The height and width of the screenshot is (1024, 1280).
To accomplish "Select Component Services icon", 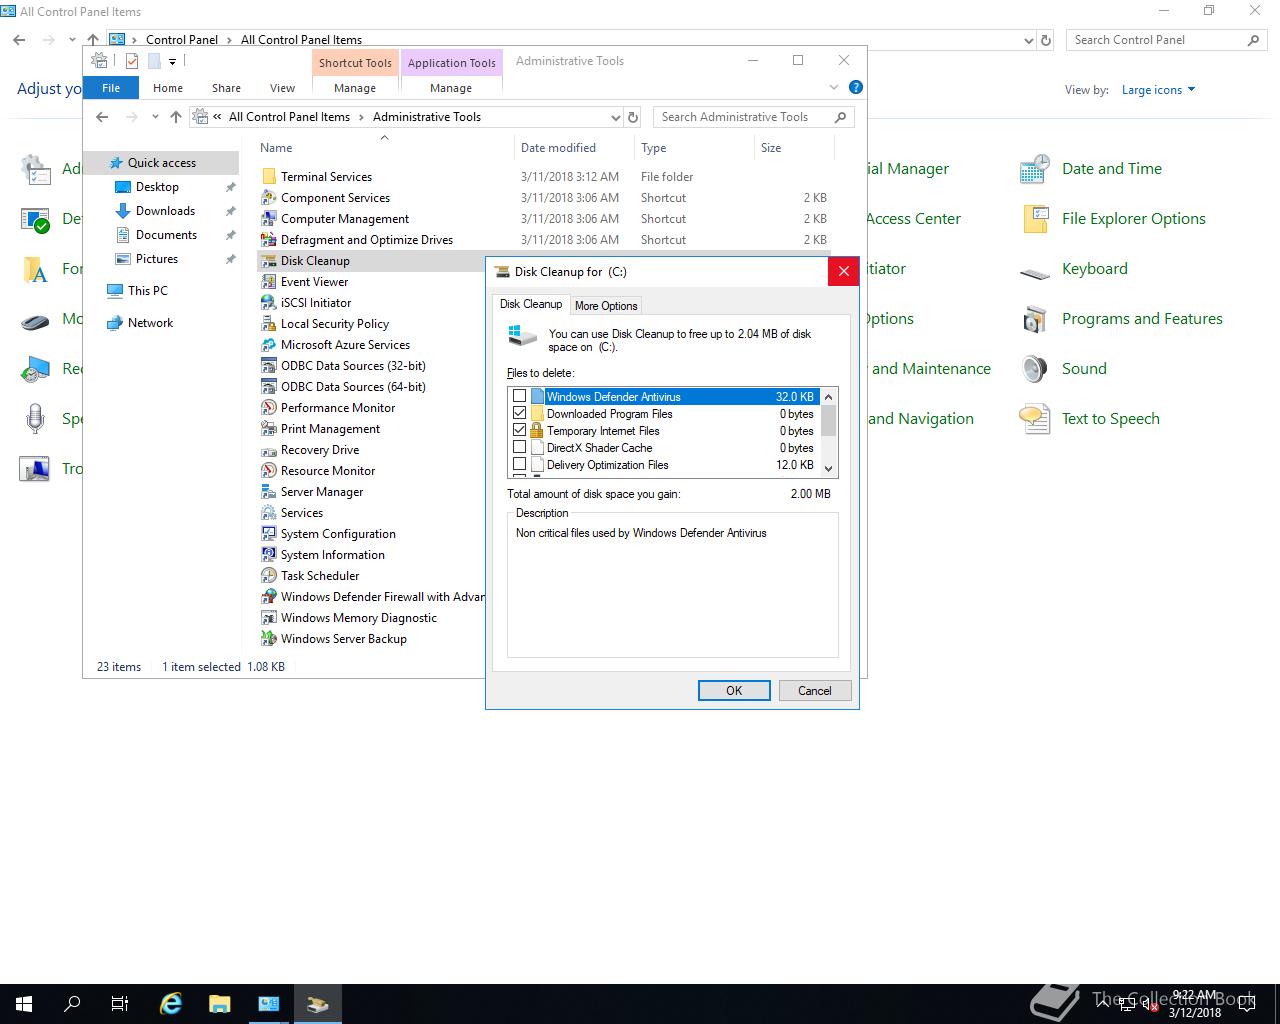I will tap(268, 198).
